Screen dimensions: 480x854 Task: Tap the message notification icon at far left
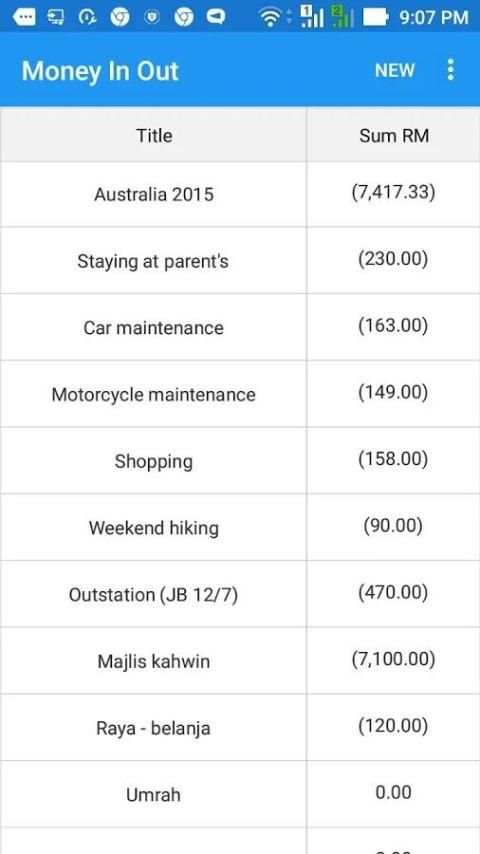[x=24, y=17]
